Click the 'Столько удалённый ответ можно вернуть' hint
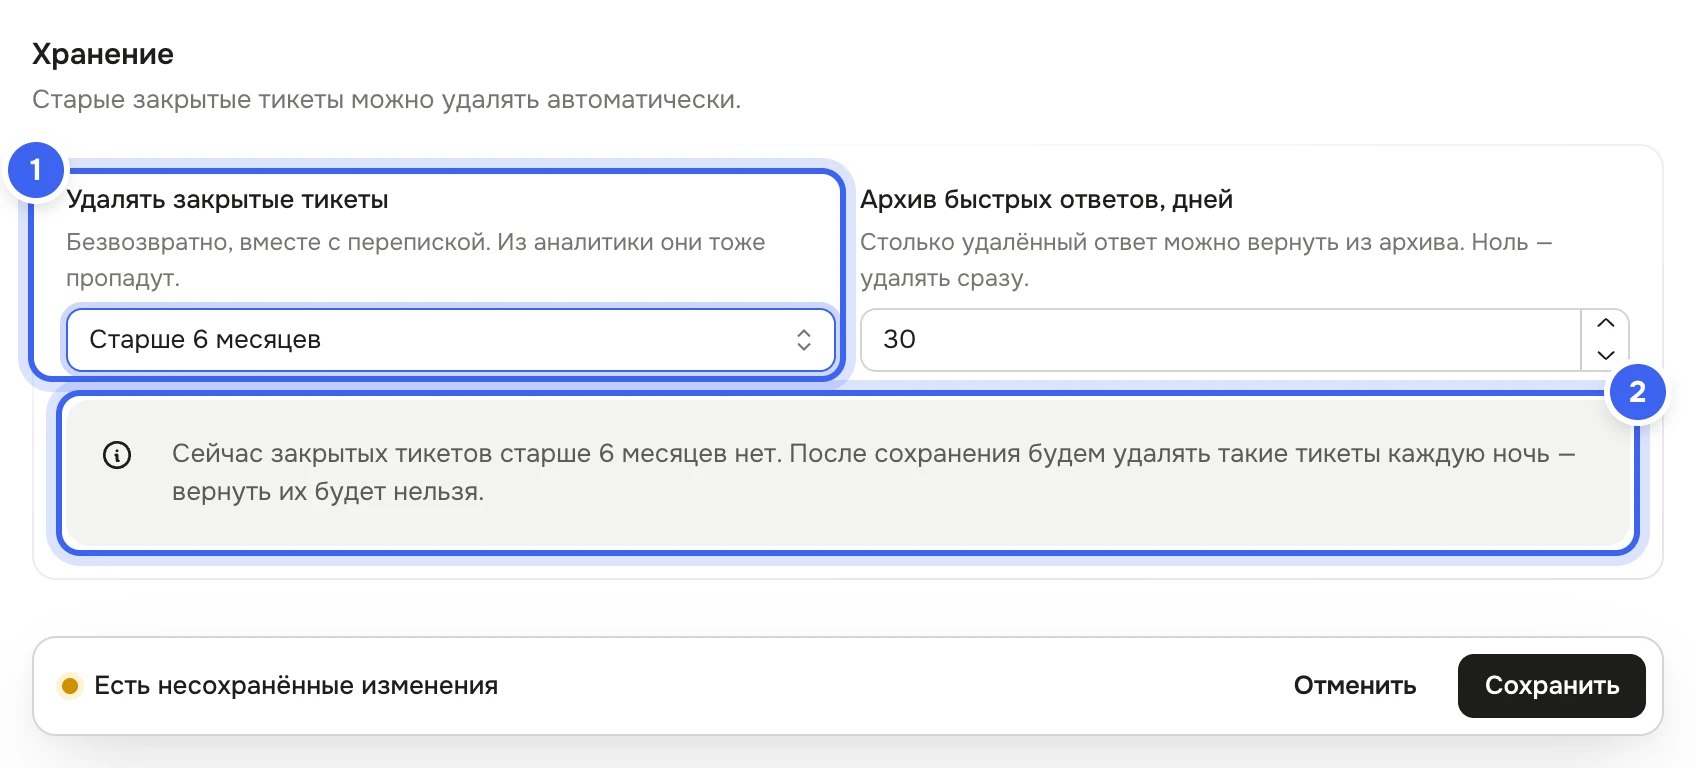The width and height of the screenshot is (1696, 768). 1206,260
